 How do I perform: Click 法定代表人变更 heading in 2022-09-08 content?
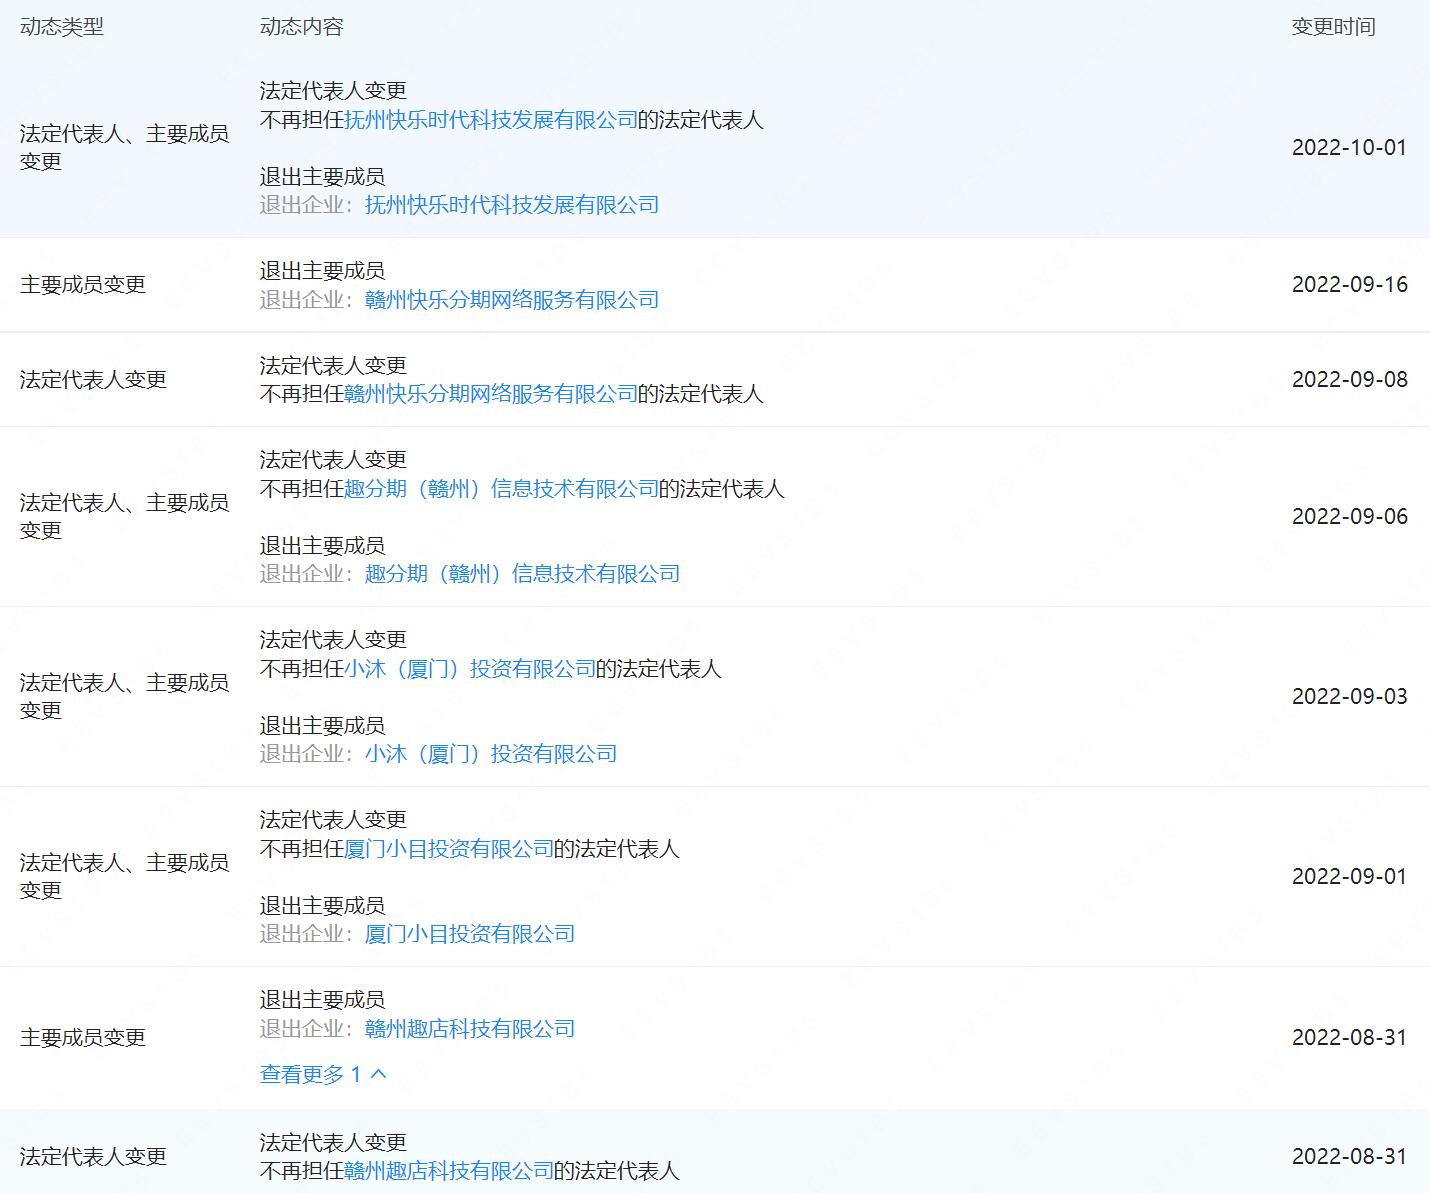pos(333,366)
